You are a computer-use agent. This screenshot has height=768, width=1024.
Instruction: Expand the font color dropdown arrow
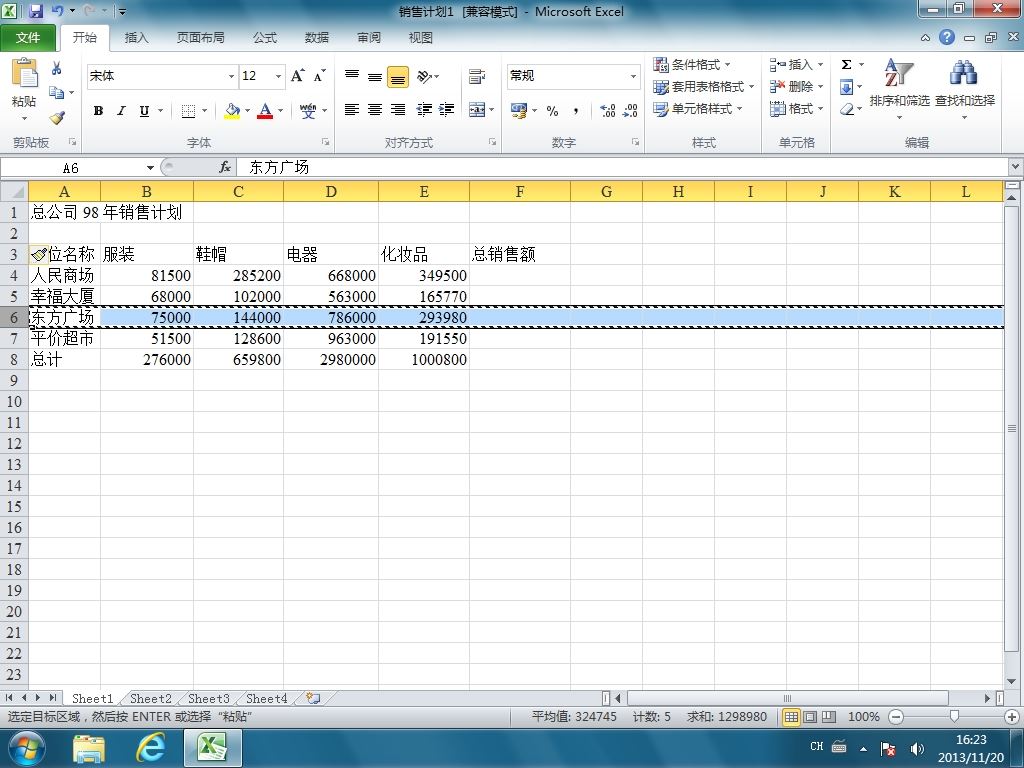281,111
